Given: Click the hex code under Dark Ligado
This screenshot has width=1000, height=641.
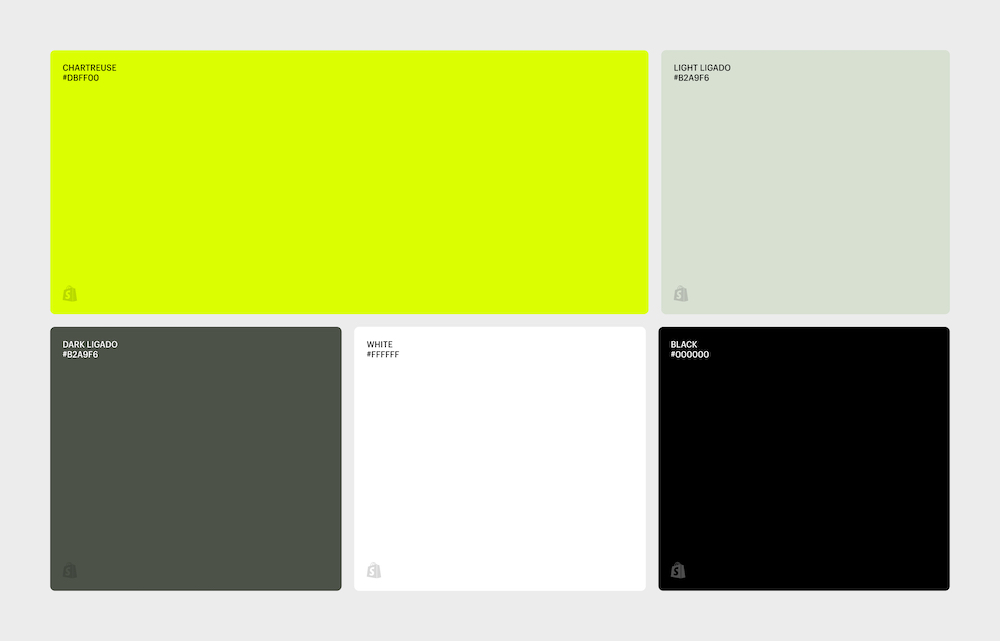Looking at the screenshot, I should point(80,354).
